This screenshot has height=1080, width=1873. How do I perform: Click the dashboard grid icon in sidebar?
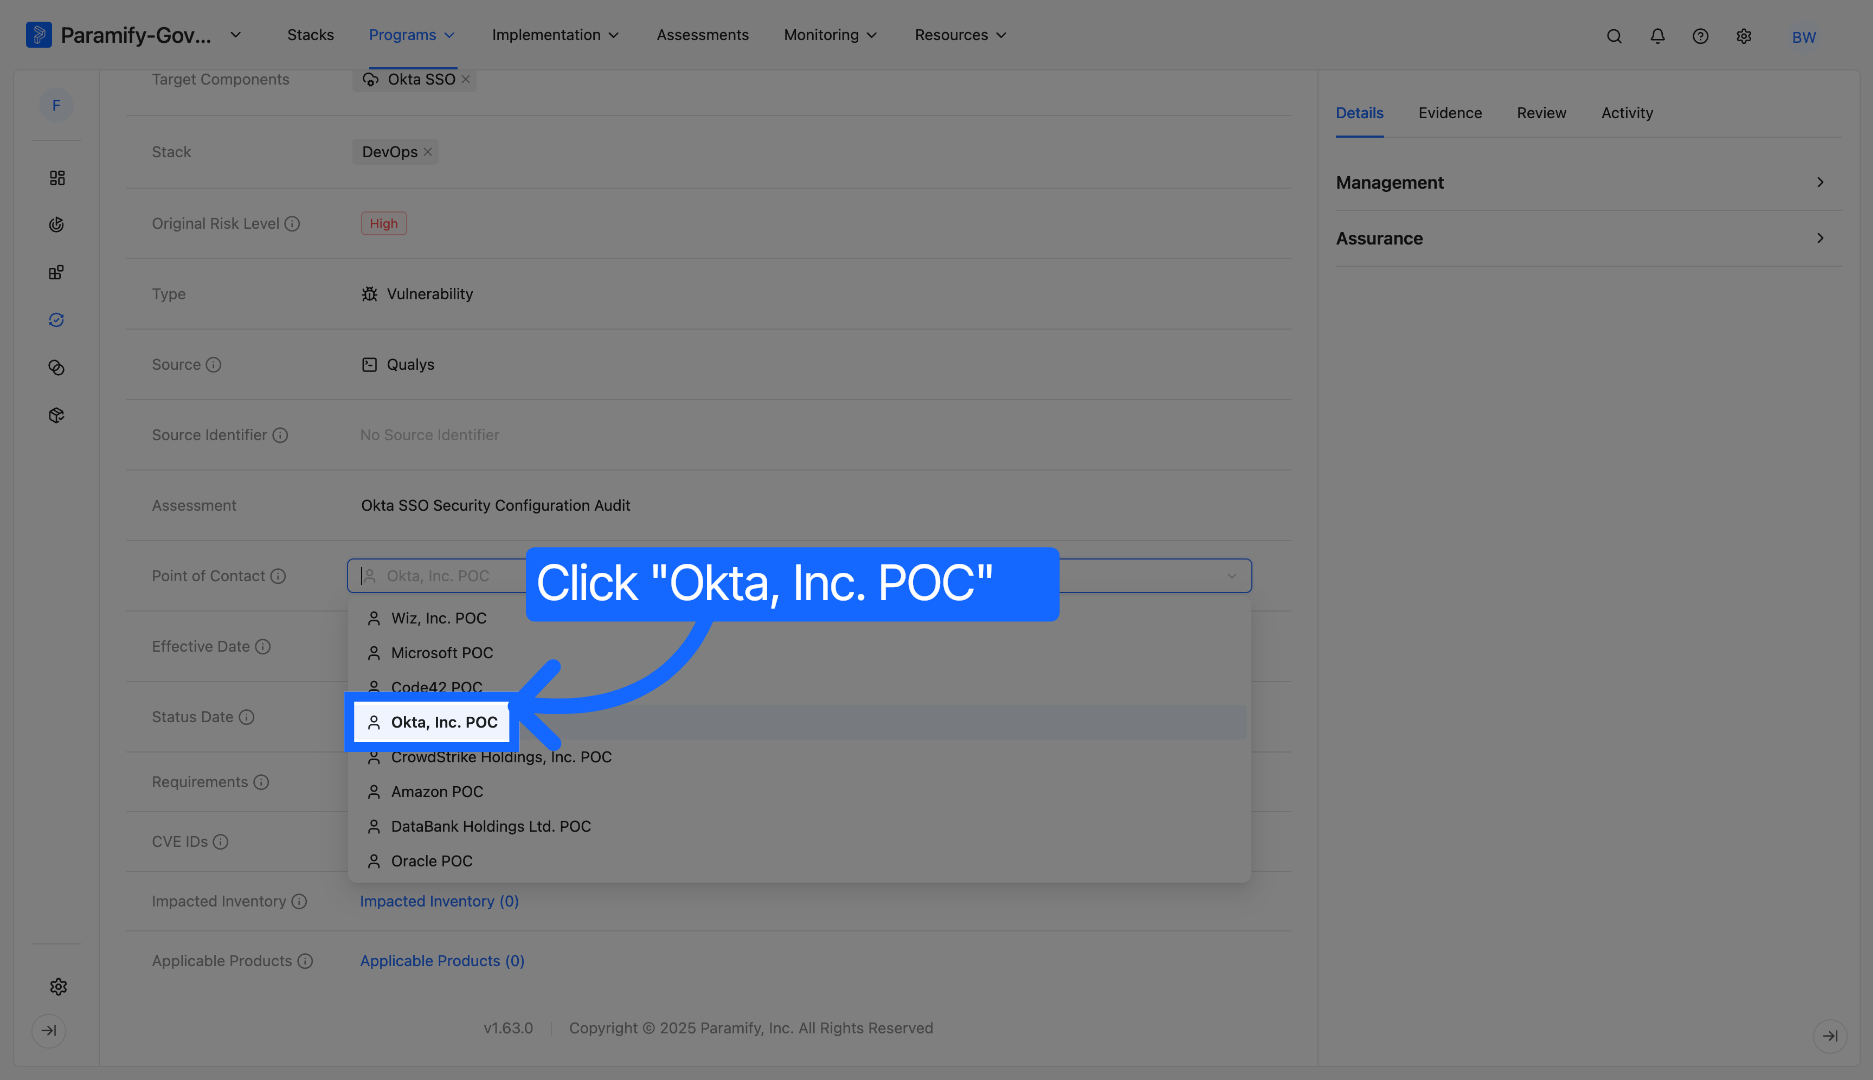(x=57, y=178)
